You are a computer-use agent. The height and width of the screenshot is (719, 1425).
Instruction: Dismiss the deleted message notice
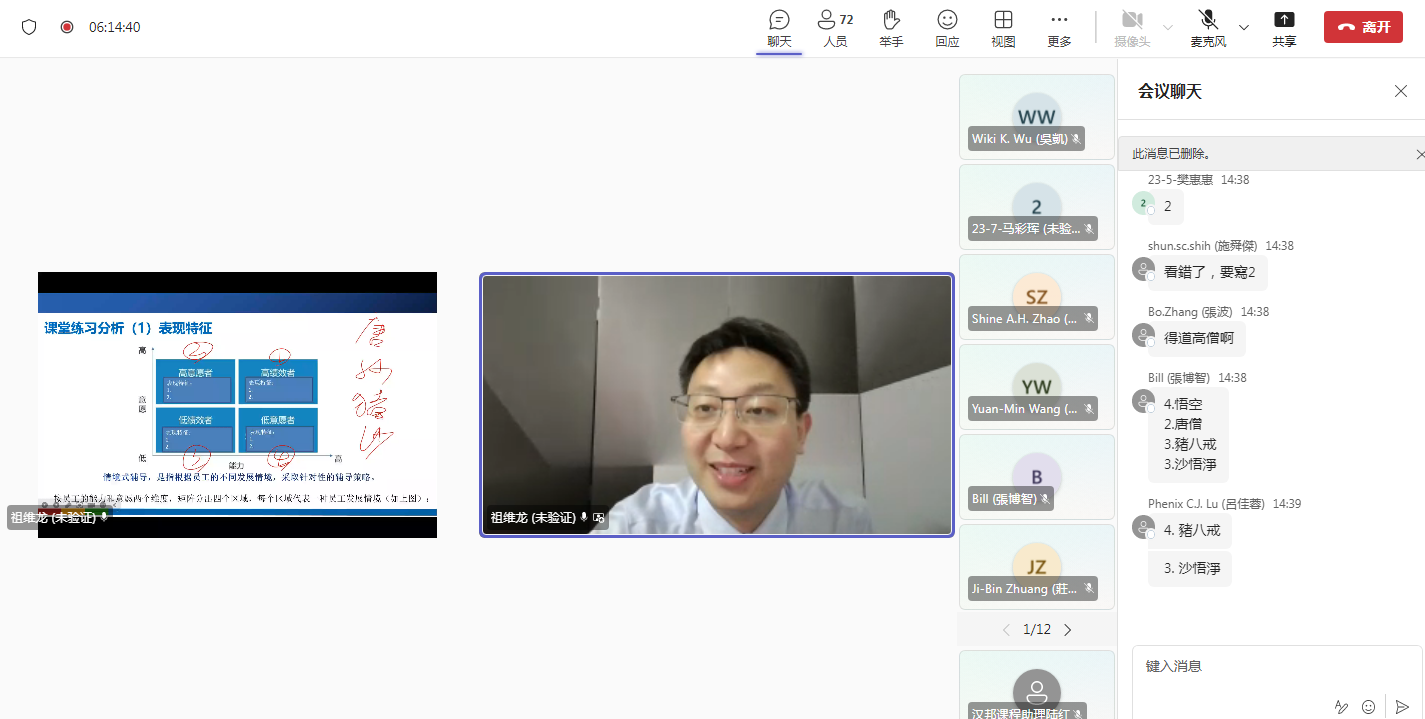pos(1420,154)
